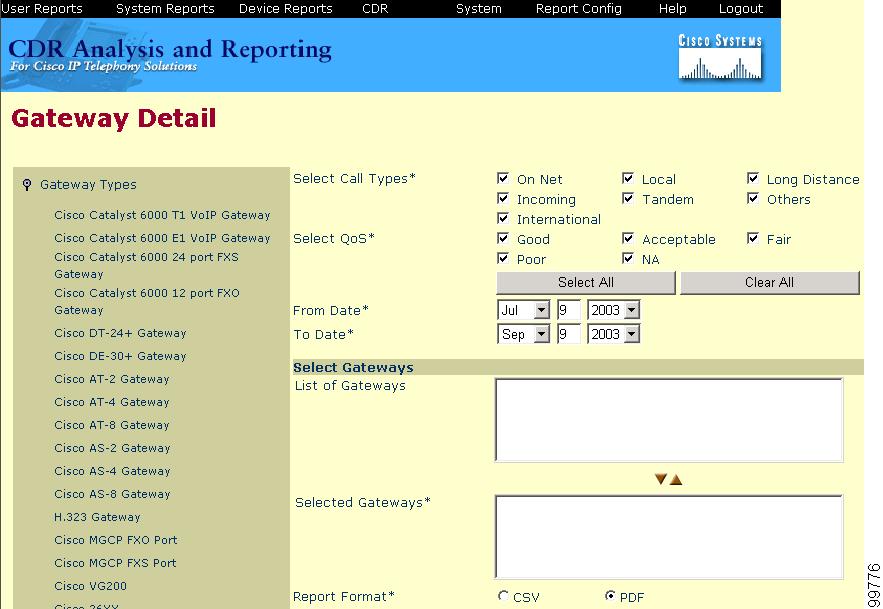Select PDF report format
Screen dimensions: 883x609
[x=610, y=595]
